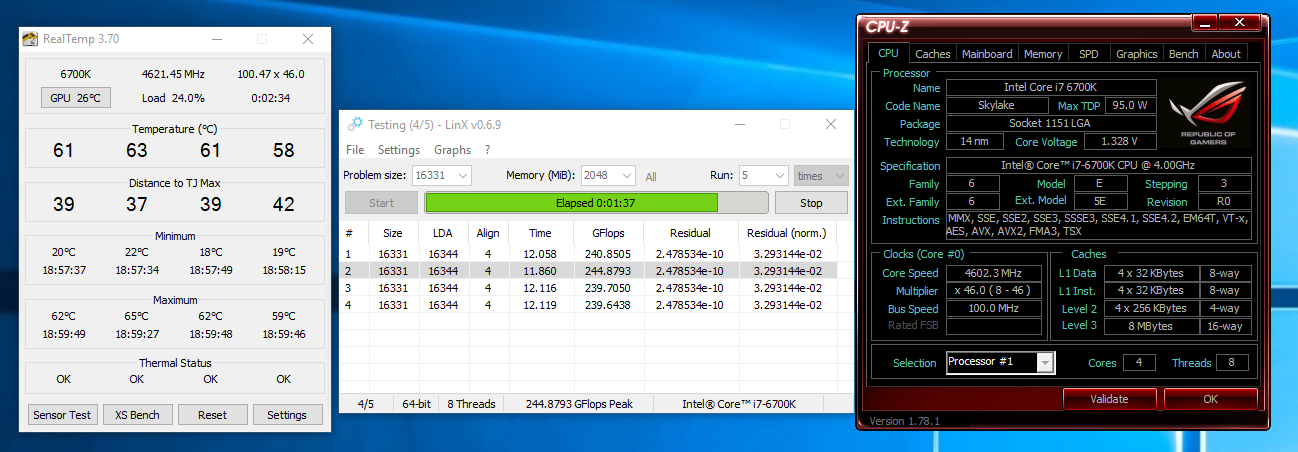This screenshot has width=1298, height=452.
Task: Click the LinX app icon in title bar
Action: tap(355, 124)
